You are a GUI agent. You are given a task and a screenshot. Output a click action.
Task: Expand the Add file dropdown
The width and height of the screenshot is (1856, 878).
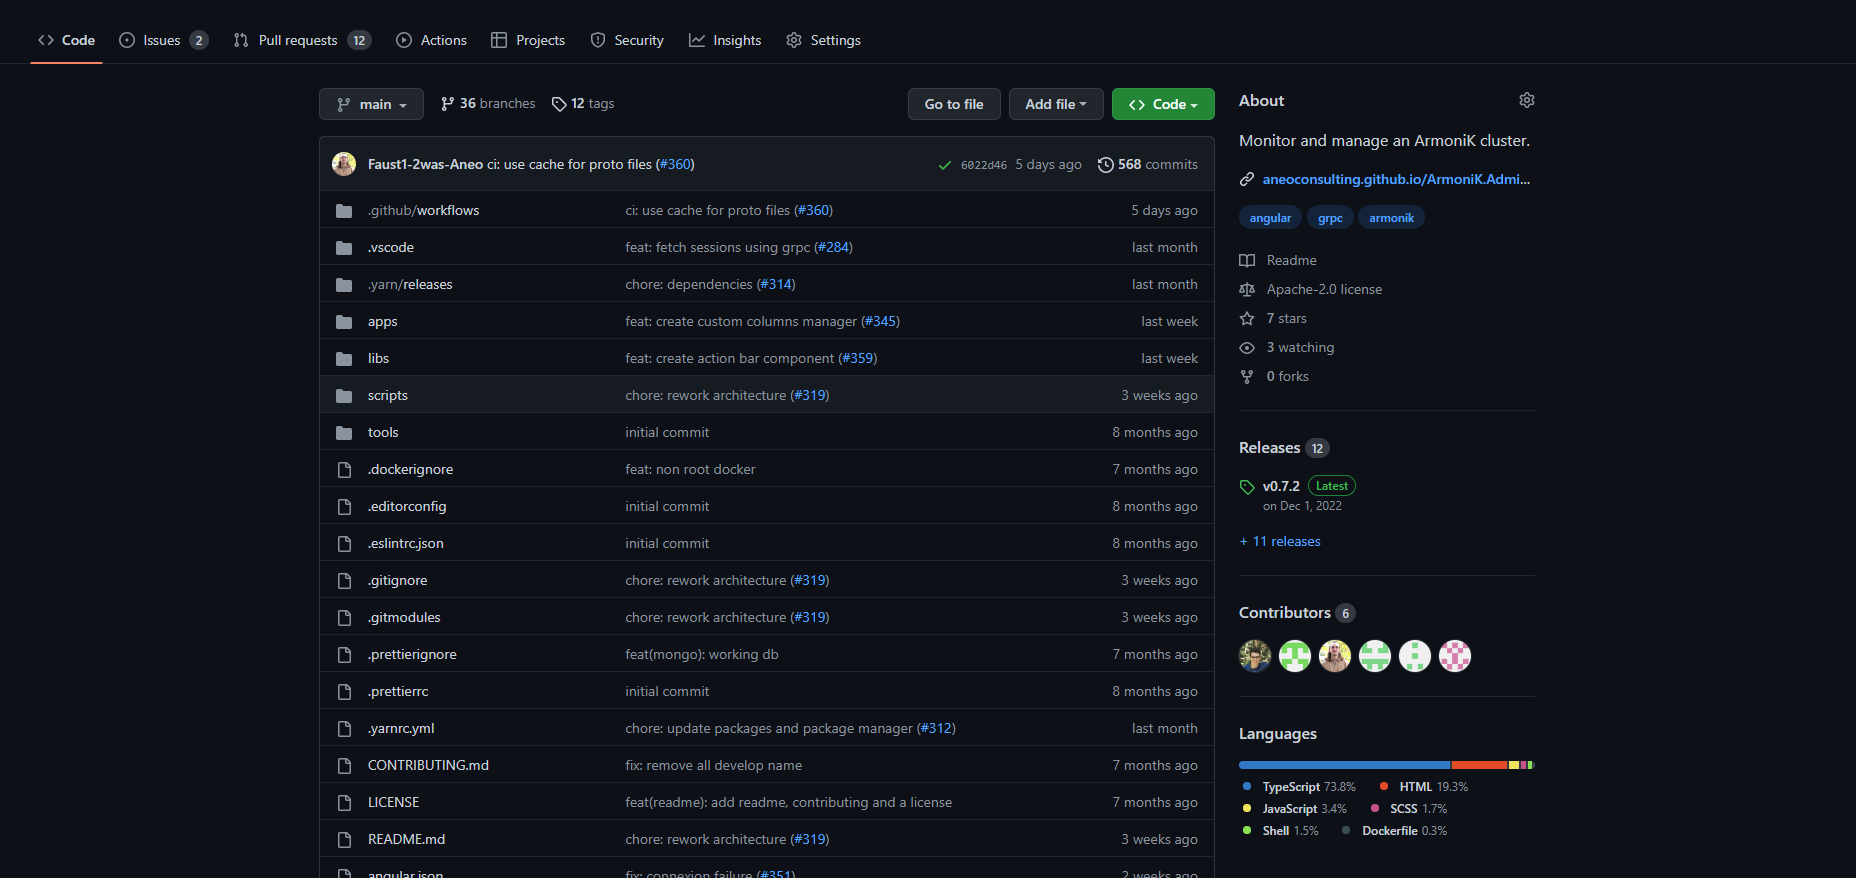[x=1055, y=104]
